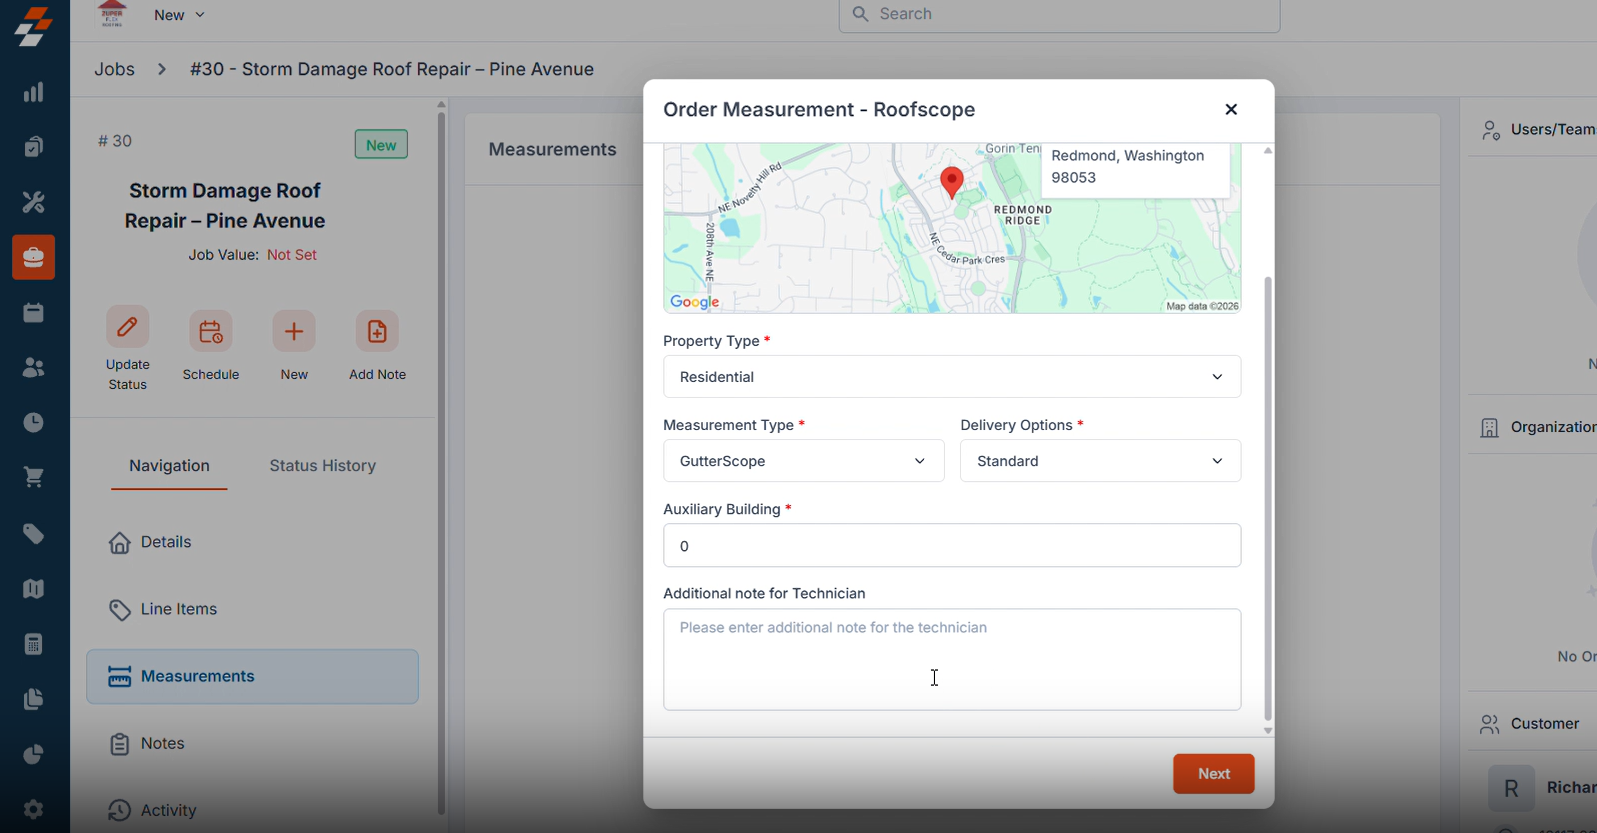Expand the Delivery Options dropdown
The image size is (1597, 833).
pos(1100,461)
